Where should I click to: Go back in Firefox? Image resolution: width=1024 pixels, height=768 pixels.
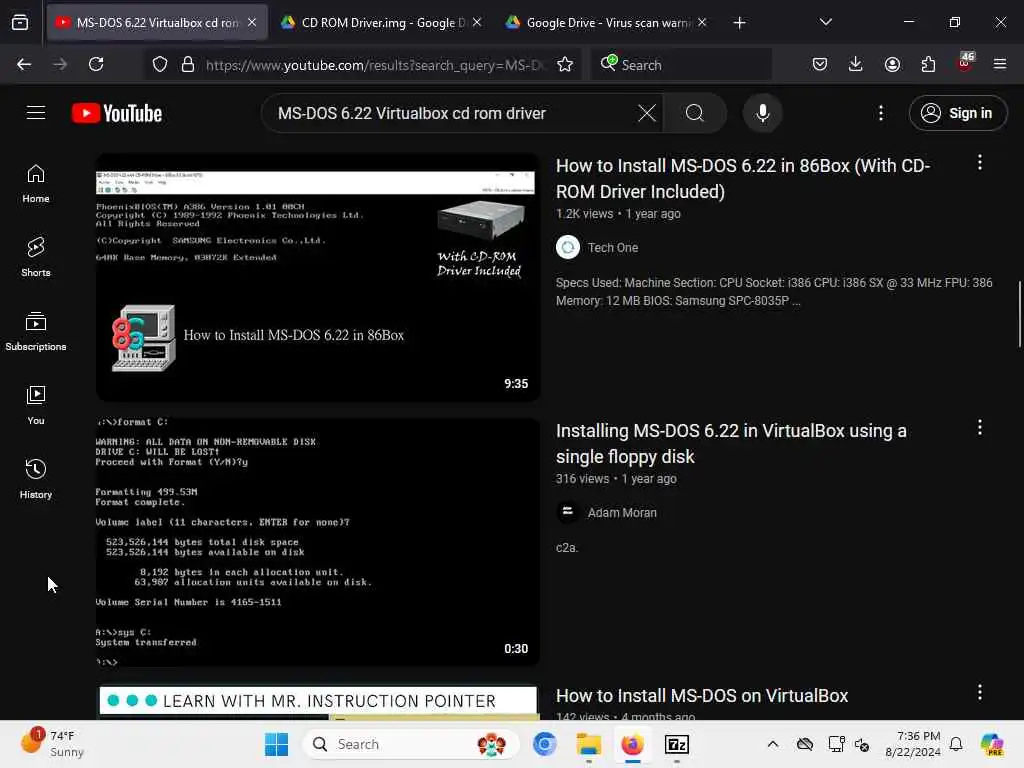point(24,64)
